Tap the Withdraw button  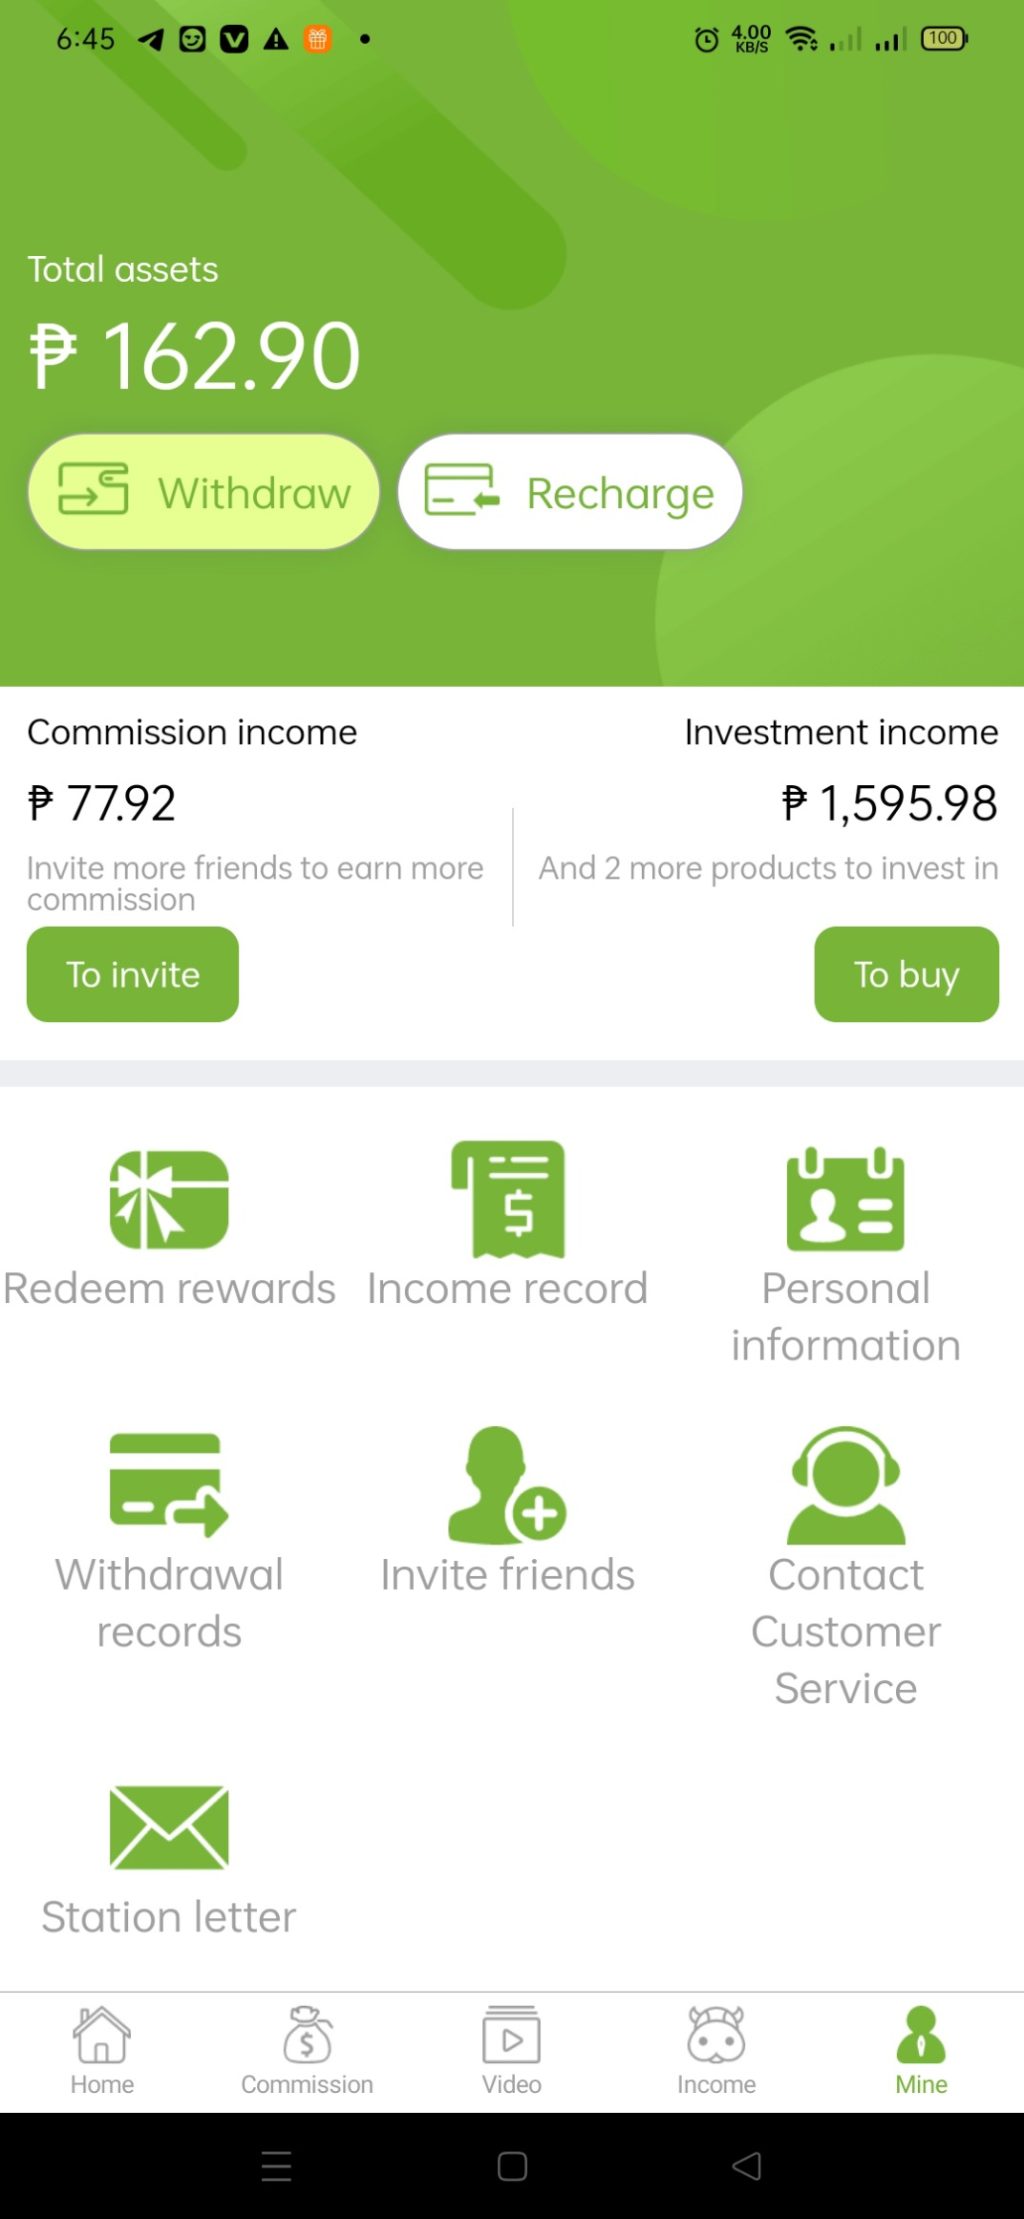pos(204,492)
